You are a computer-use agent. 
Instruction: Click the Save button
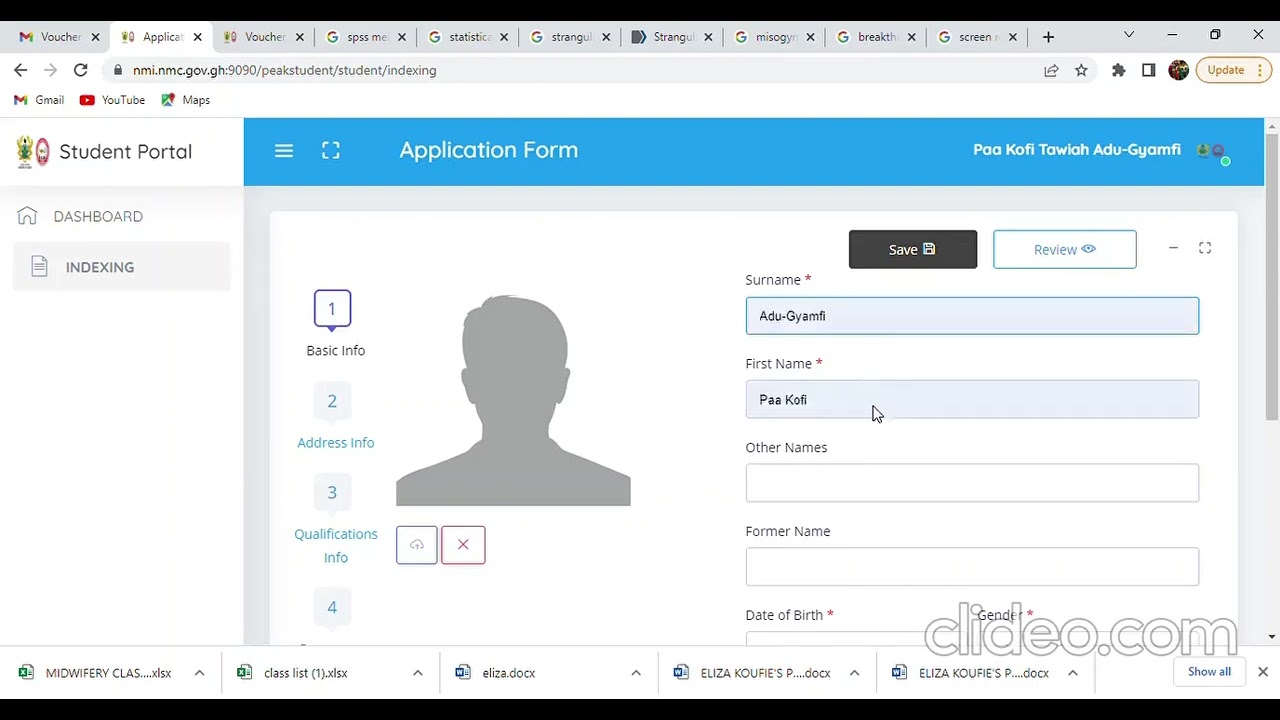click(913, 249)
